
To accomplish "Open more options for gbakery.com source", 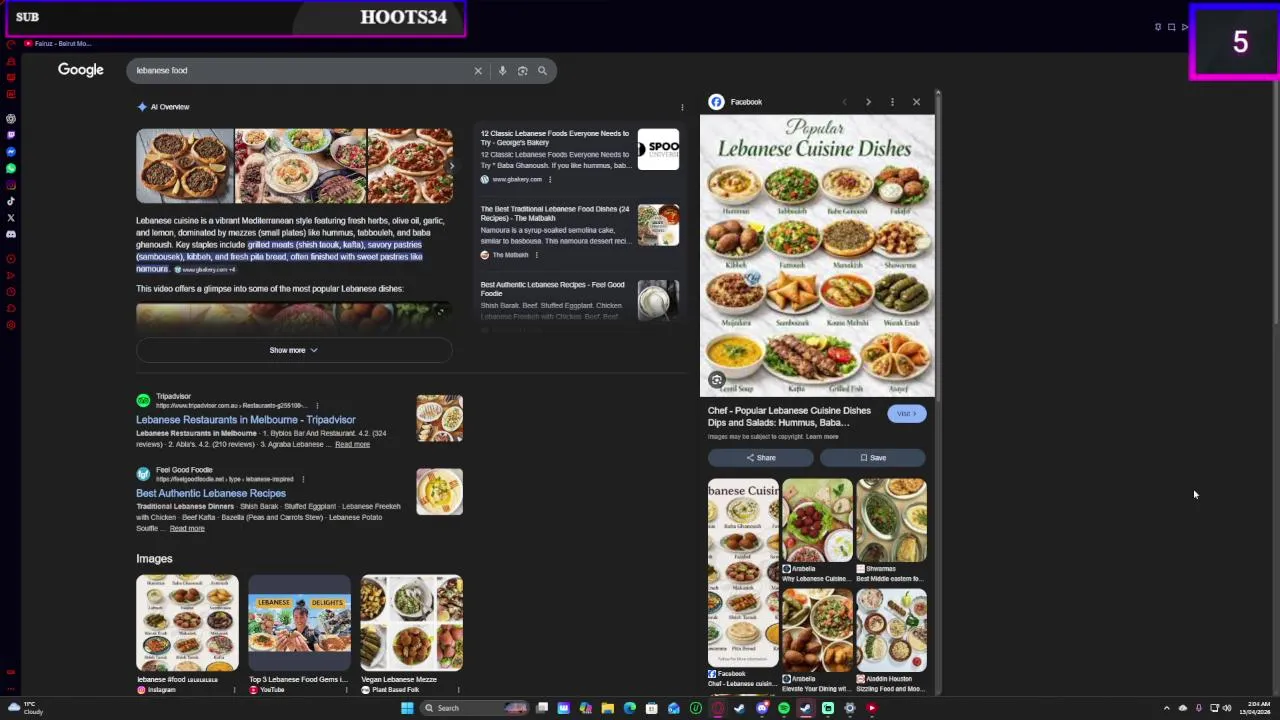I will (549, 180).
